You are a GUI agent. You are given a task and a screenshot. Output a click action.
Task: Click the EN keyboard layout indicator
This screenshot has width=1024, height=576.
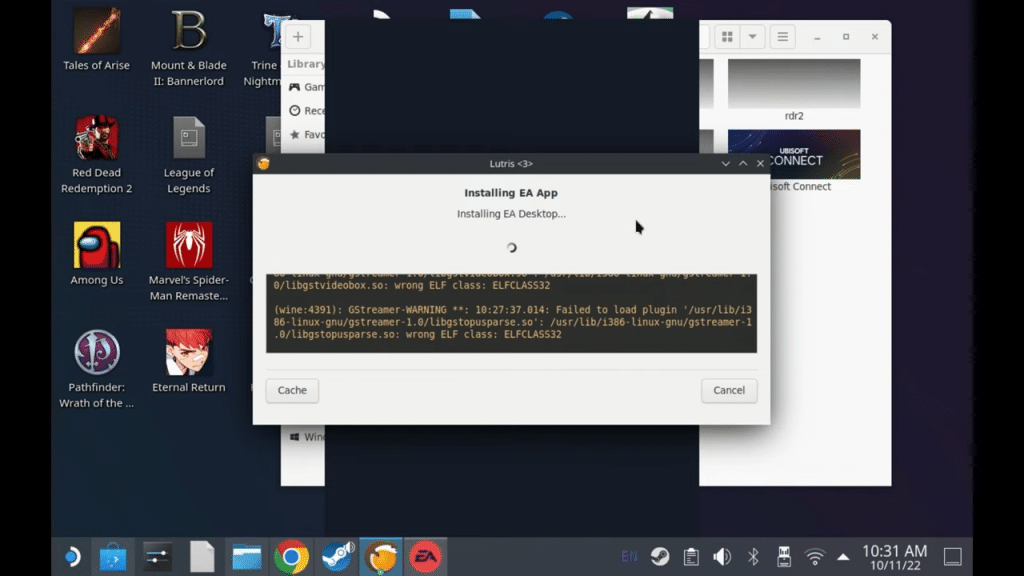pyautogui.click(x=629, y=556)
